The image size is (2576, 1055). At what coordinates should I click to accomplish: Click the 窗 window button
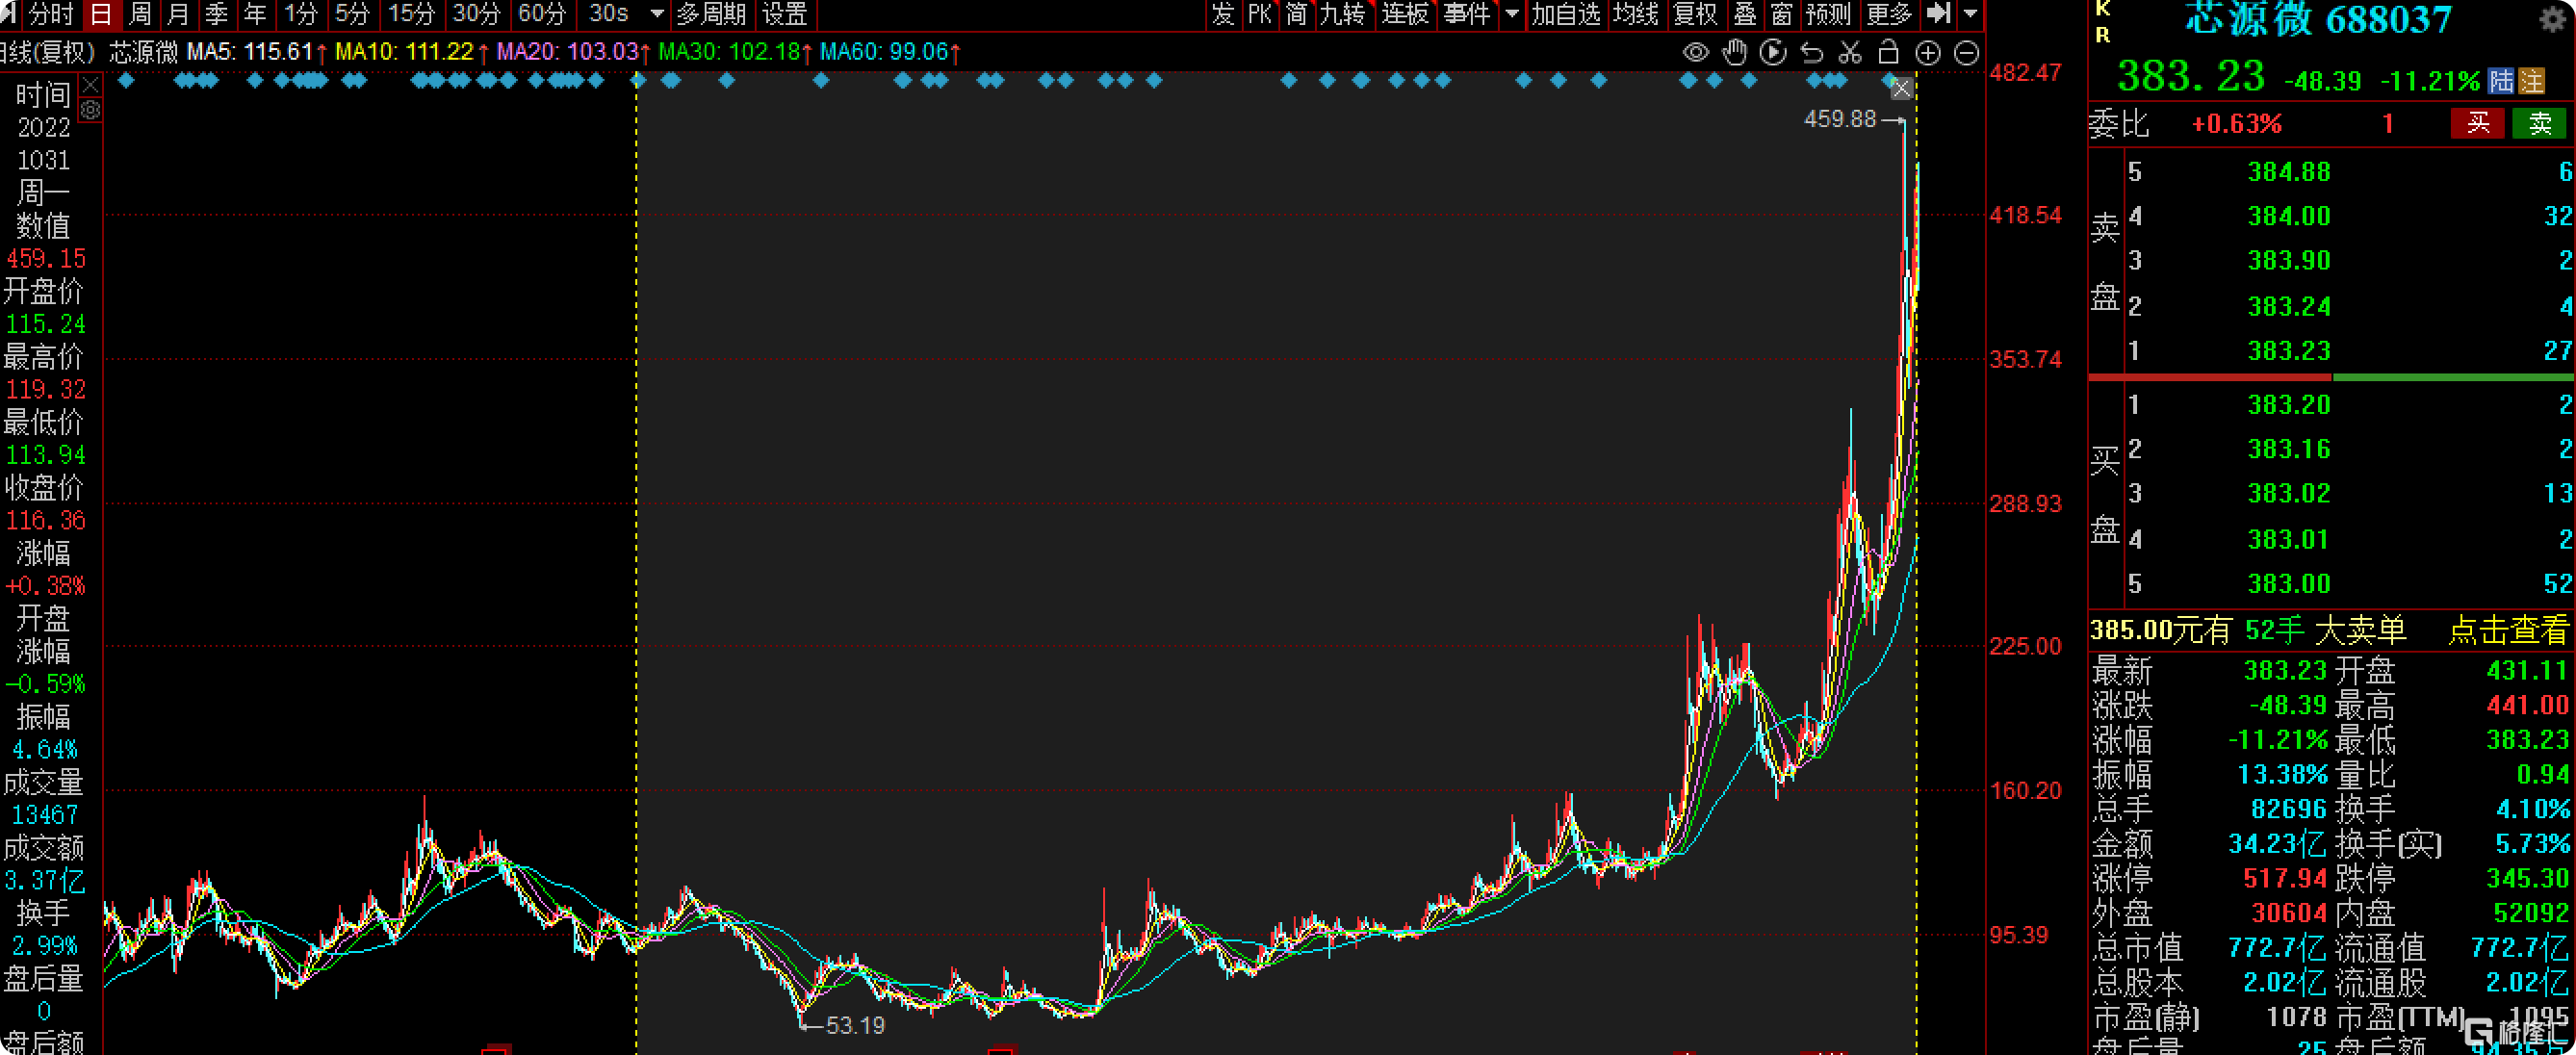[x=1781, y=14]
